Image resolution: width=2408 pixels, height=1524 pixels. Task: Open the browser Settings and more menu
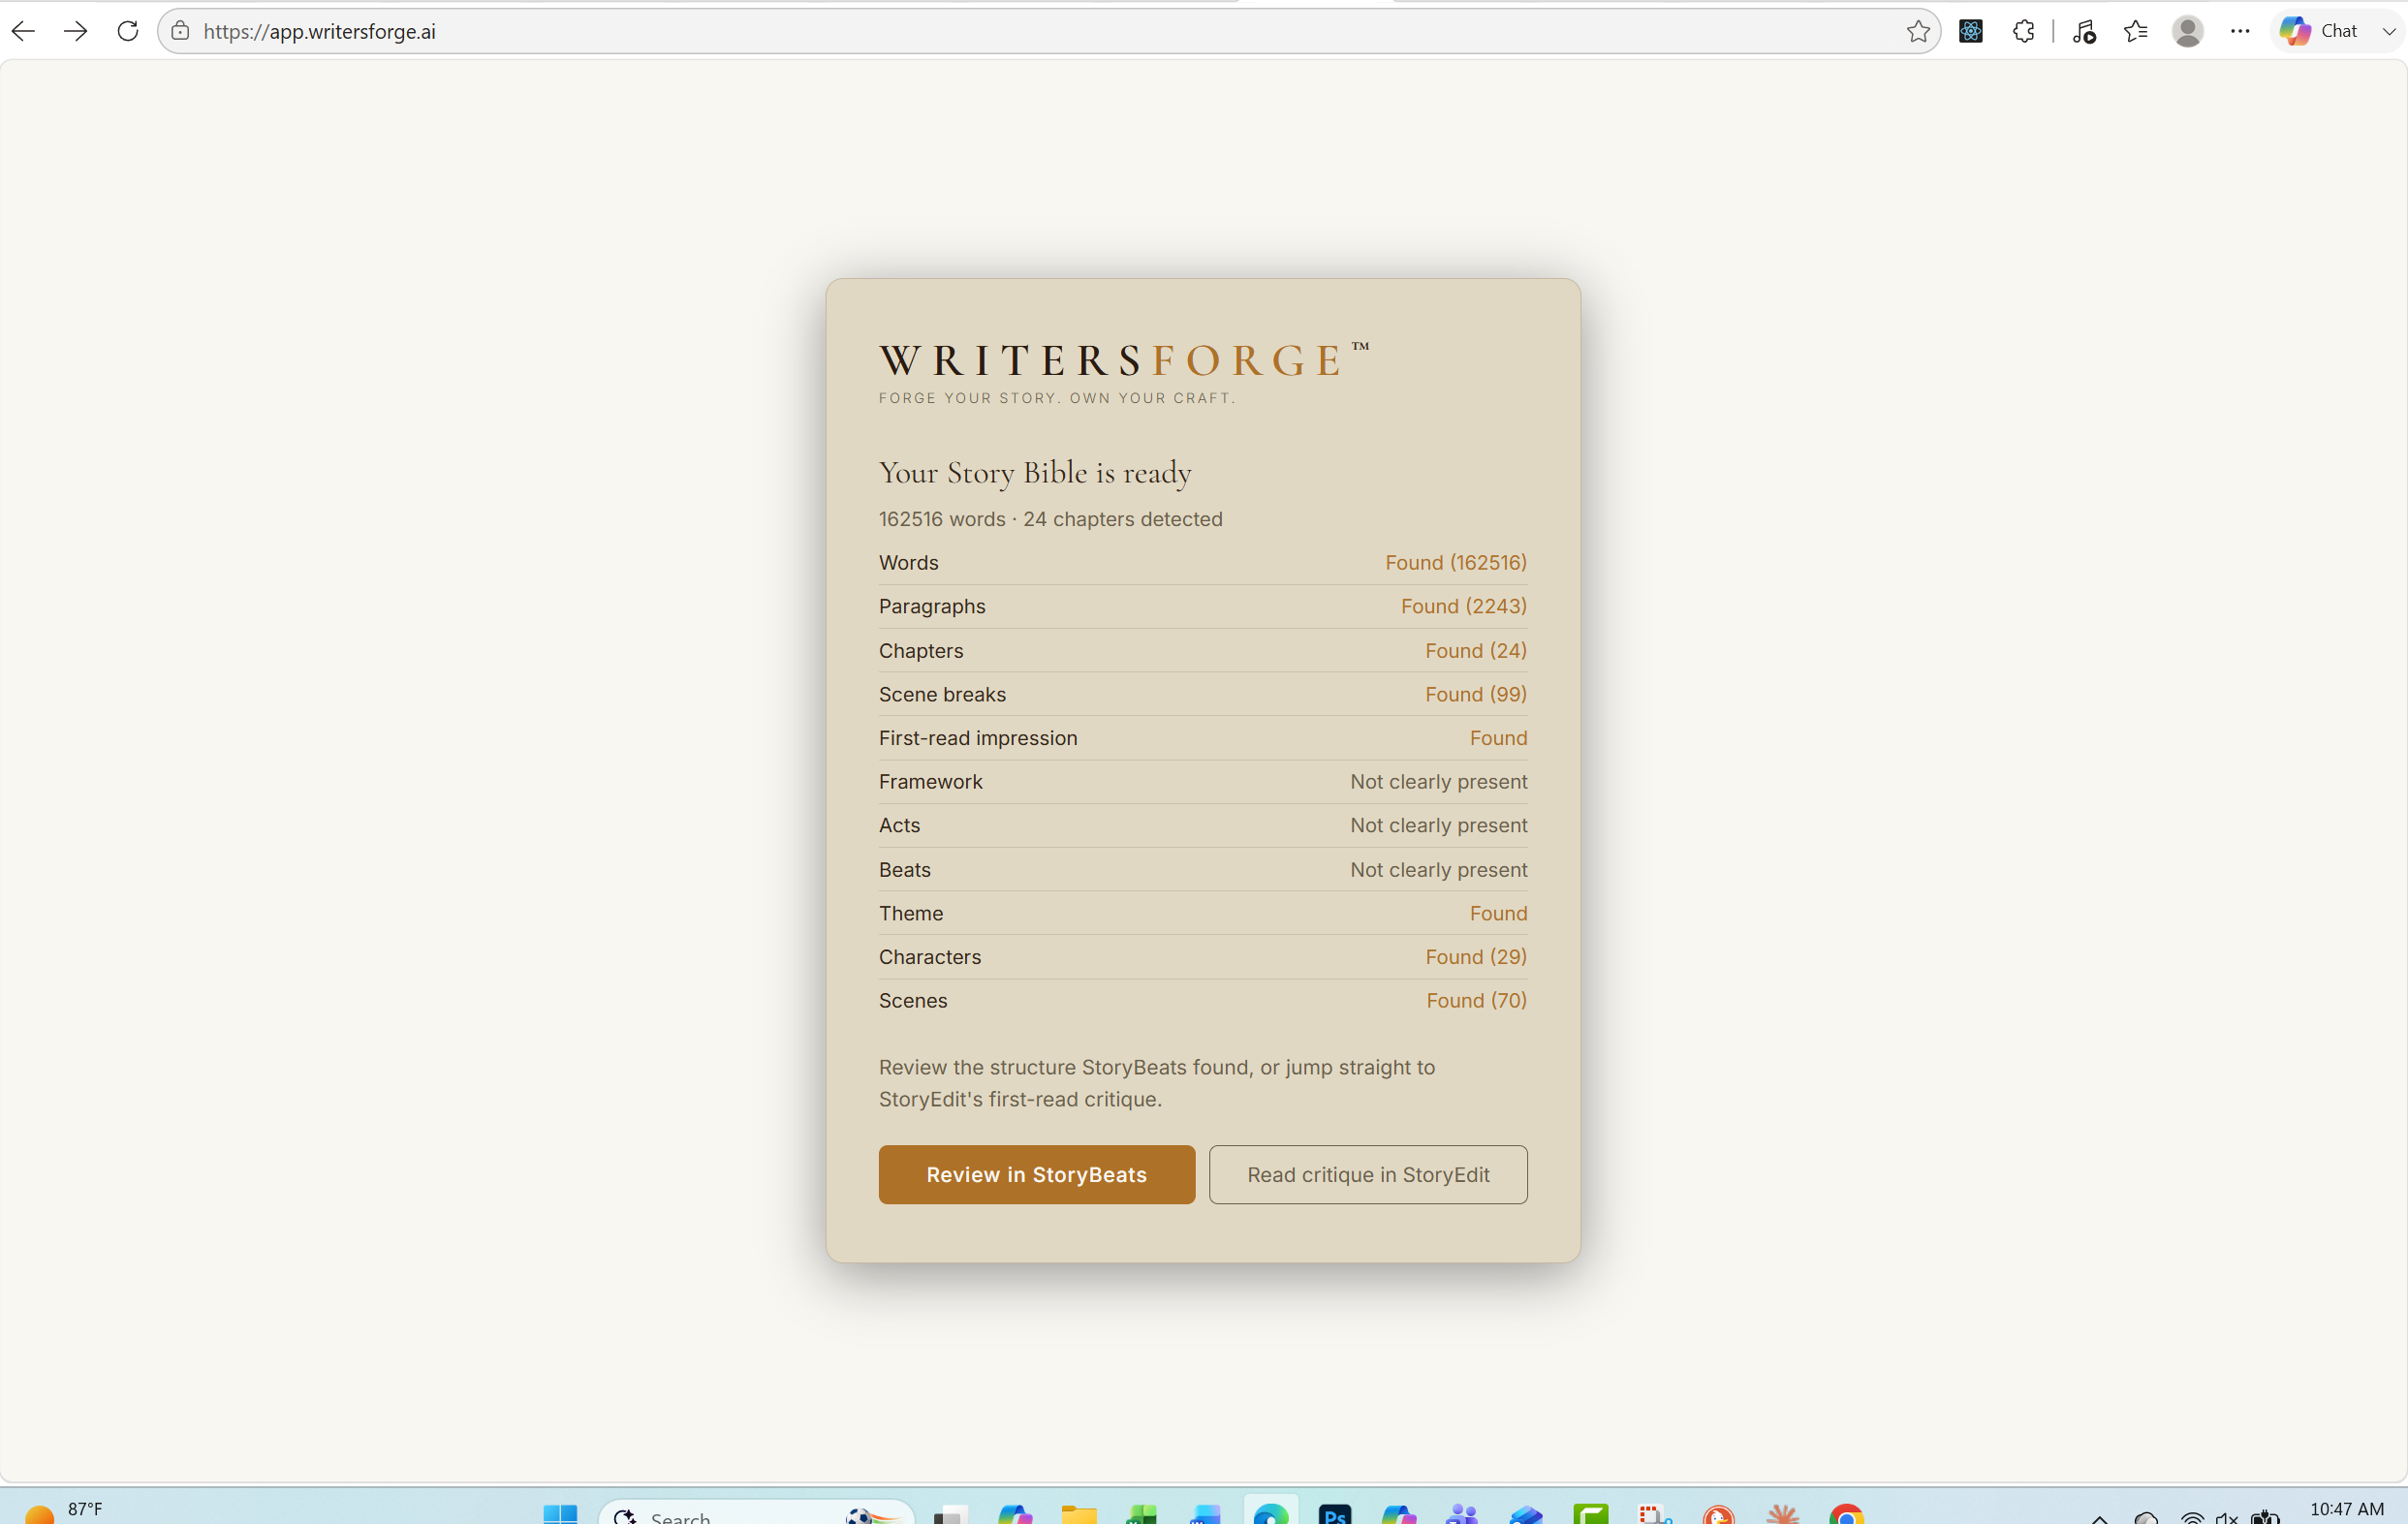(x=2240, y=31)
